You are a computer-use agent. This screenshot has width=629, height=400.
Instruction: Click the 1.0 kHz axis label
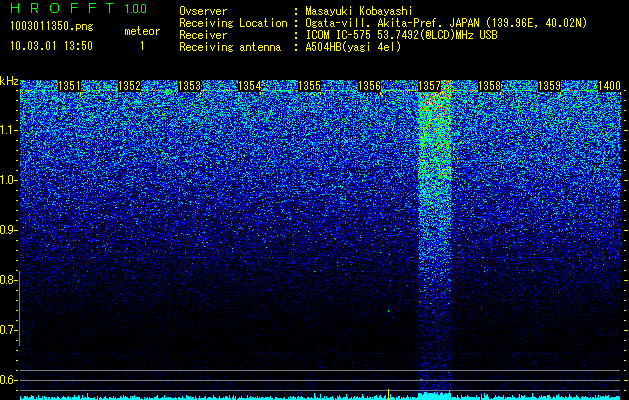(7, 181)
